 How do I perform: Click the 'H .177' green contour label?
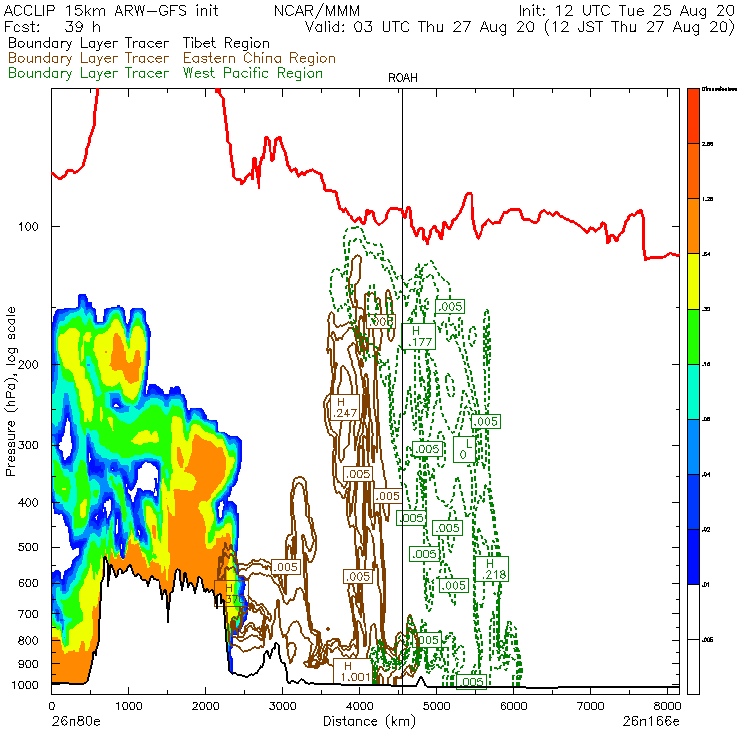click(419, 336)
